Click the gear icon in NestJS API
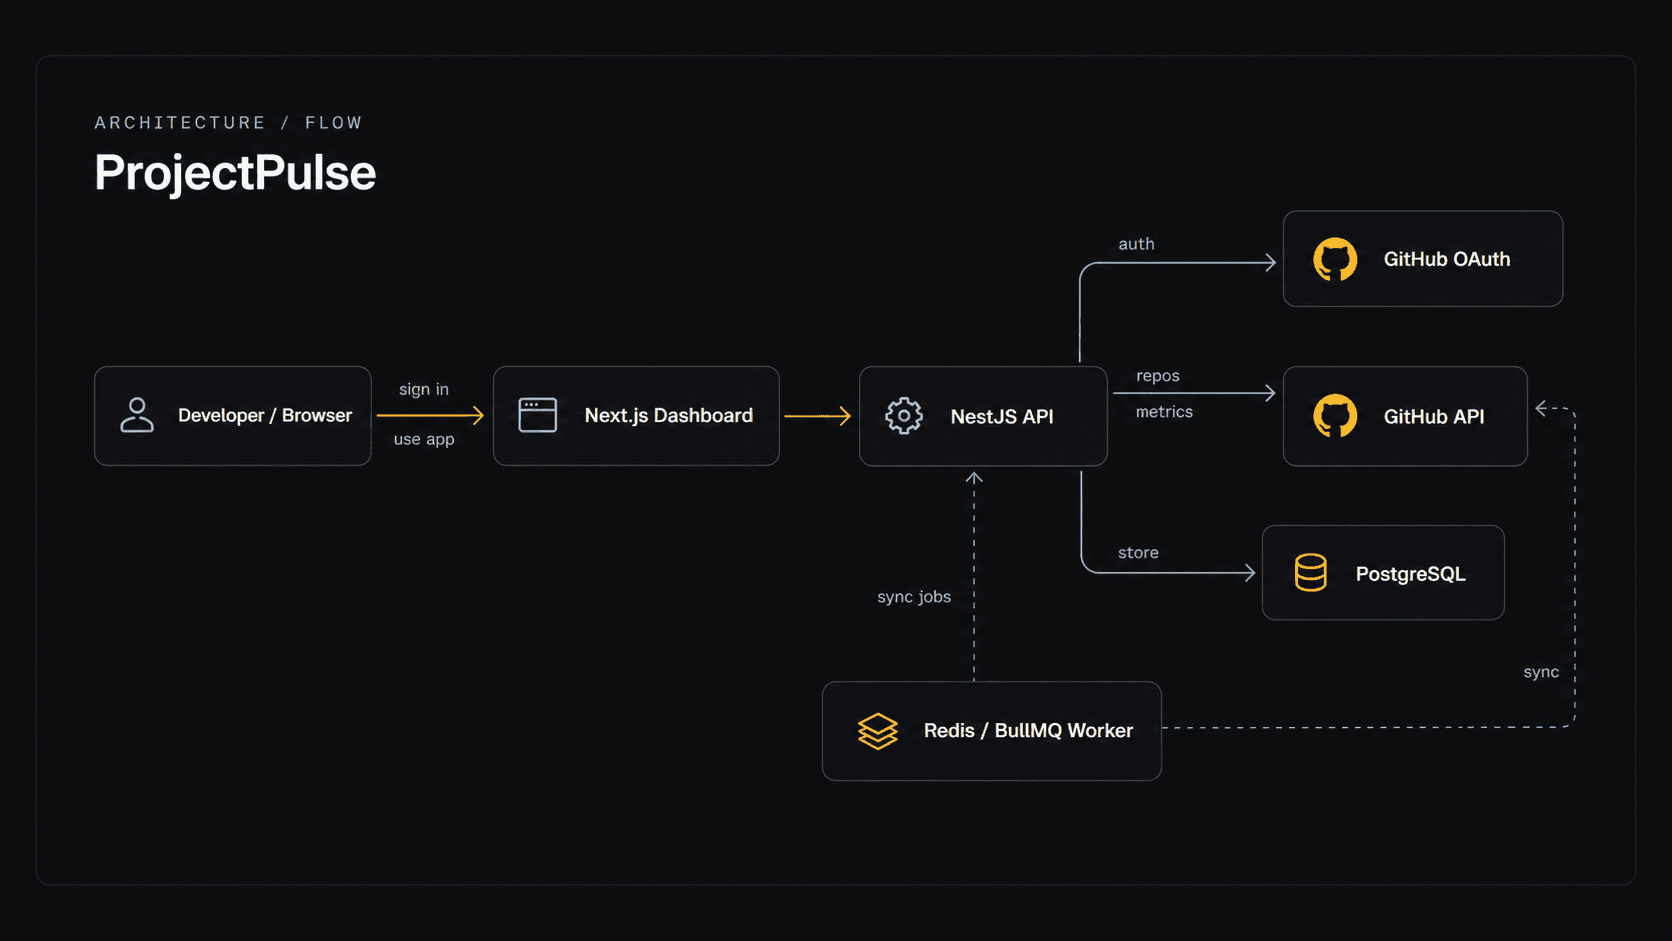Viewport: 1672px width, 941px height. pos(904,416)
